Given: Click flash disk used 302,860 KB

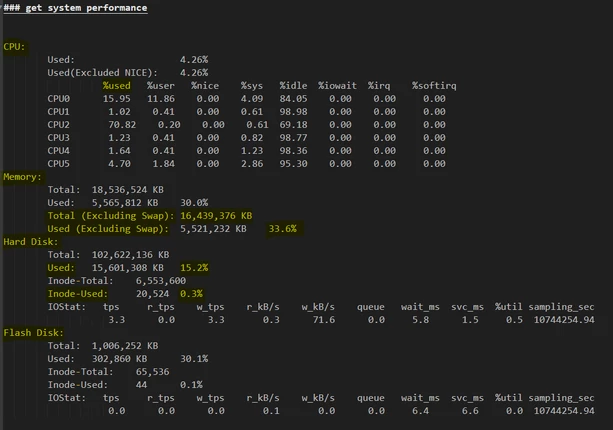Looking at the screenshot, I should 119,358.
